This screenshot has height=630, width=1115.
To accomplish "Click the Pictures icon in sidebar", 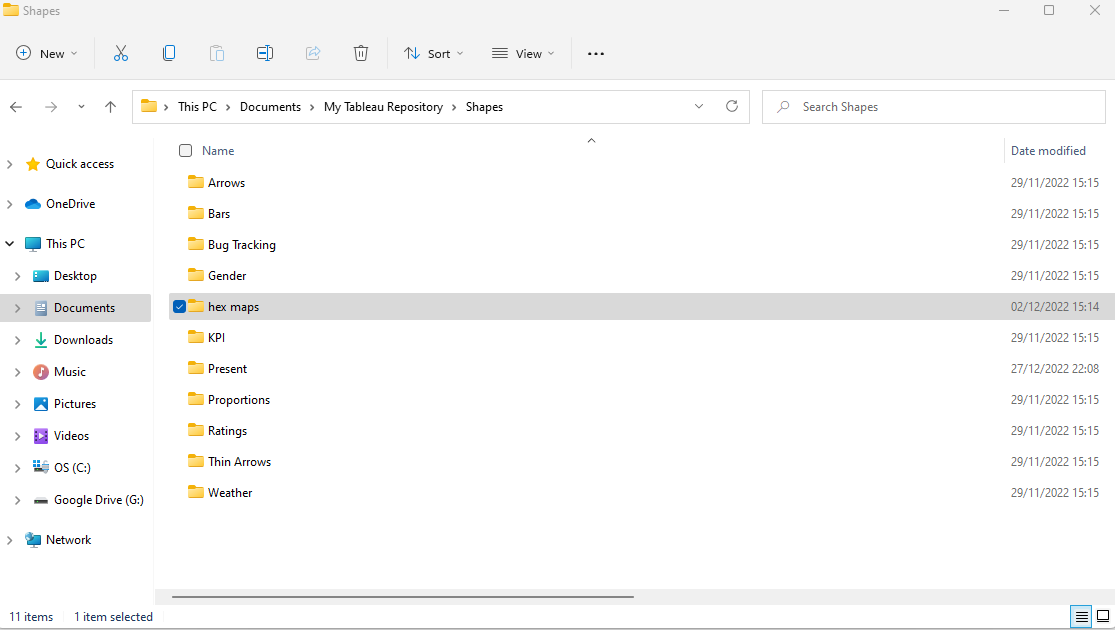I will pos(41,404).
